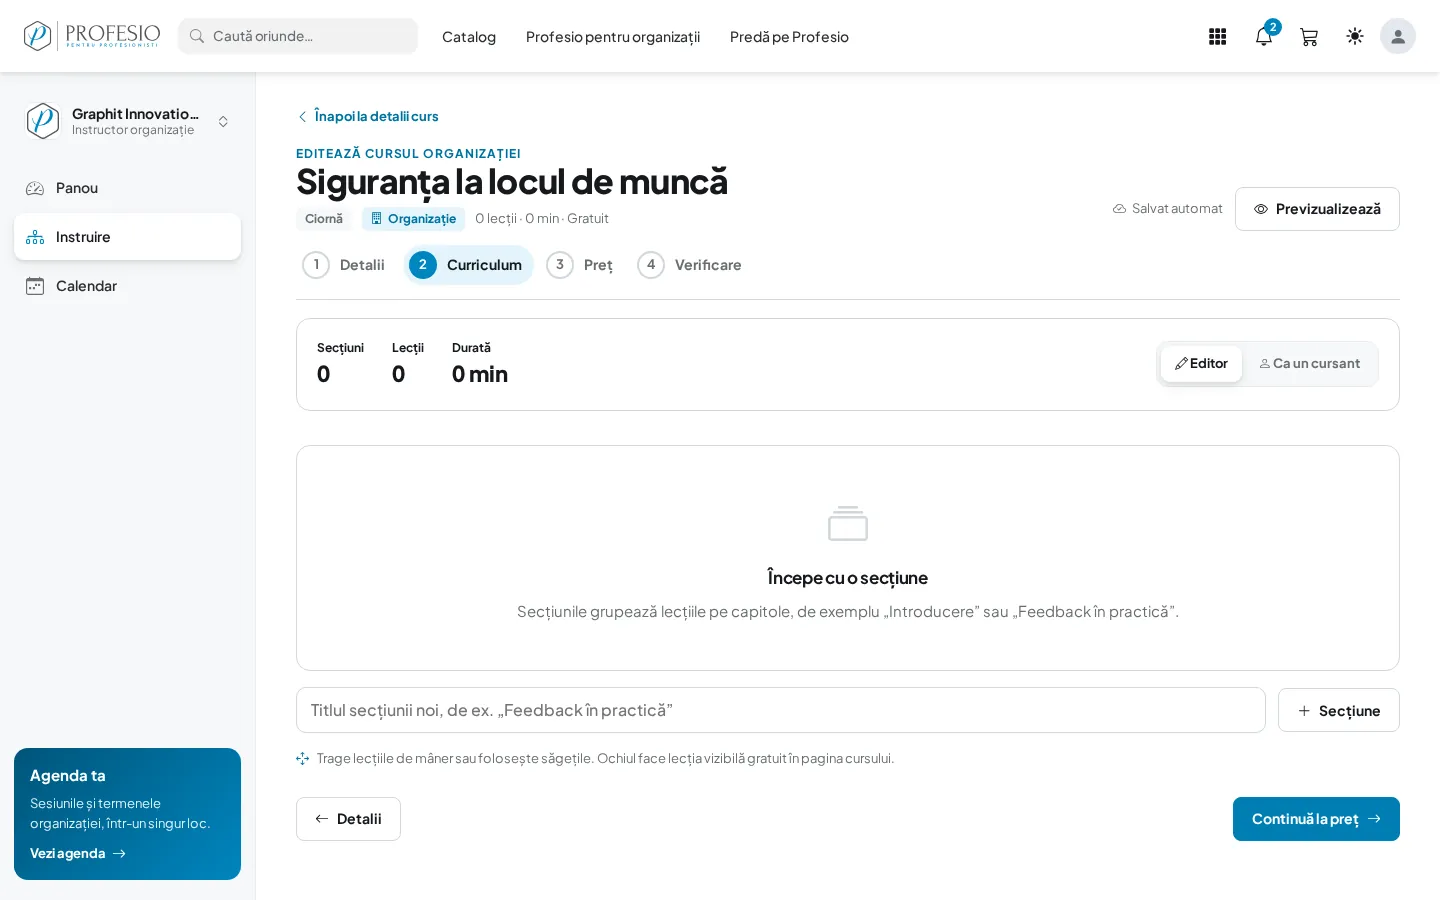Click the Începe cu o secțiune heading
Viewport: 1440px width, 900px height.
point(848,578)
